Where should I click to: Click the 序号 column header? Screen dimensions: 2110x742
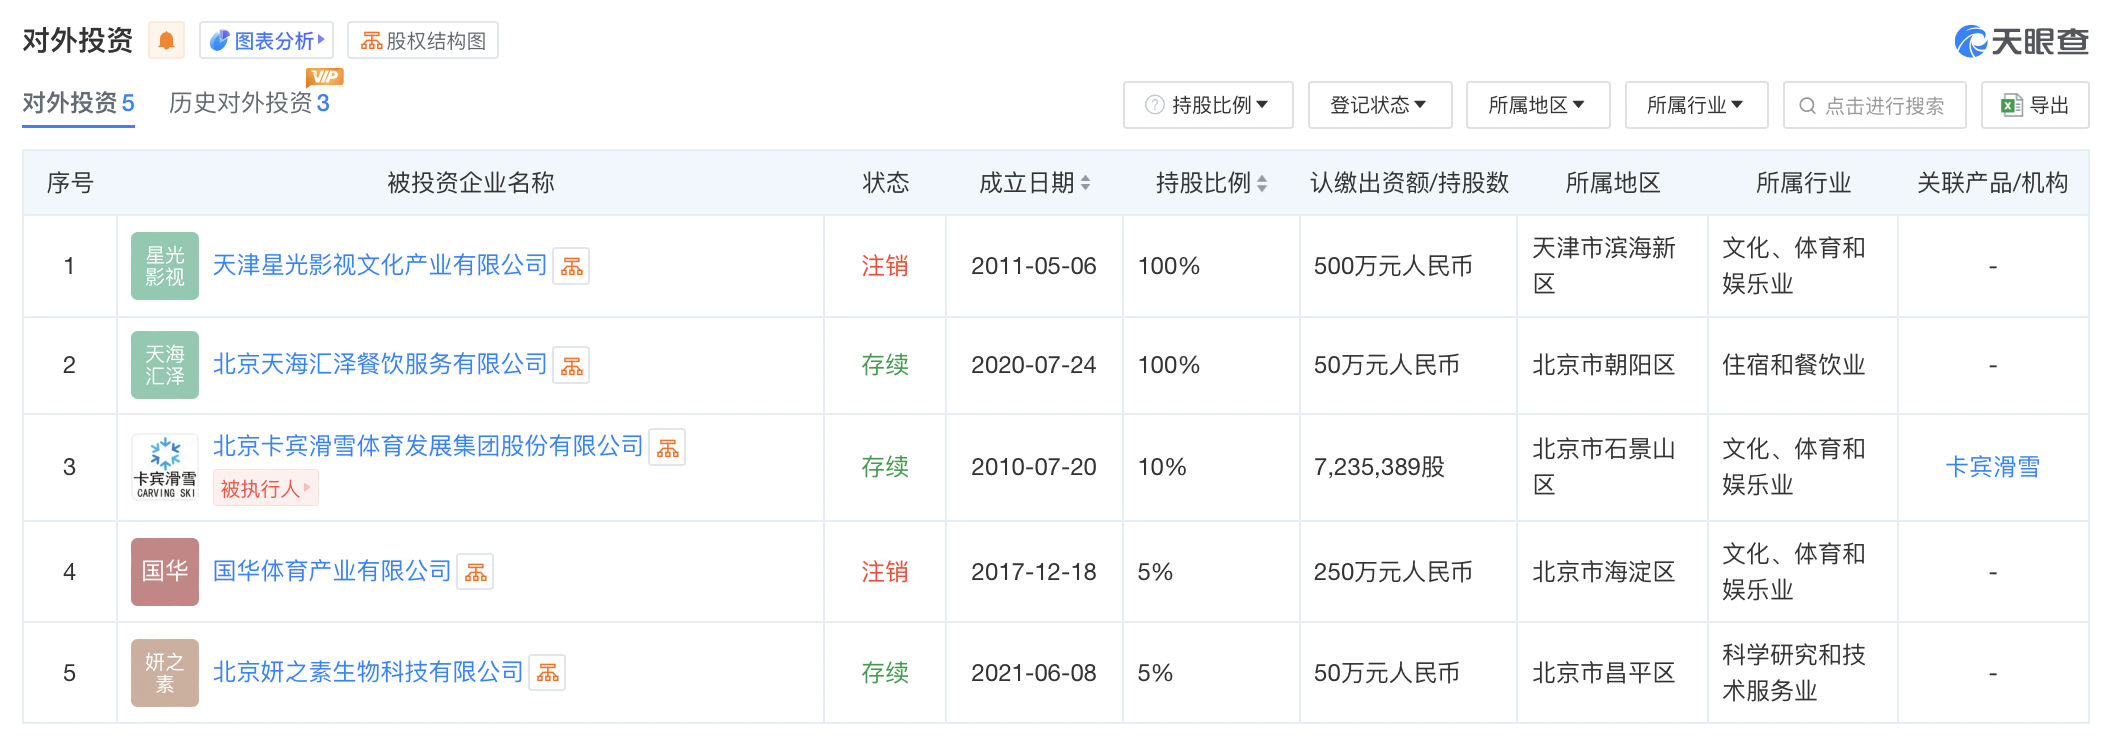pos(70,183)
